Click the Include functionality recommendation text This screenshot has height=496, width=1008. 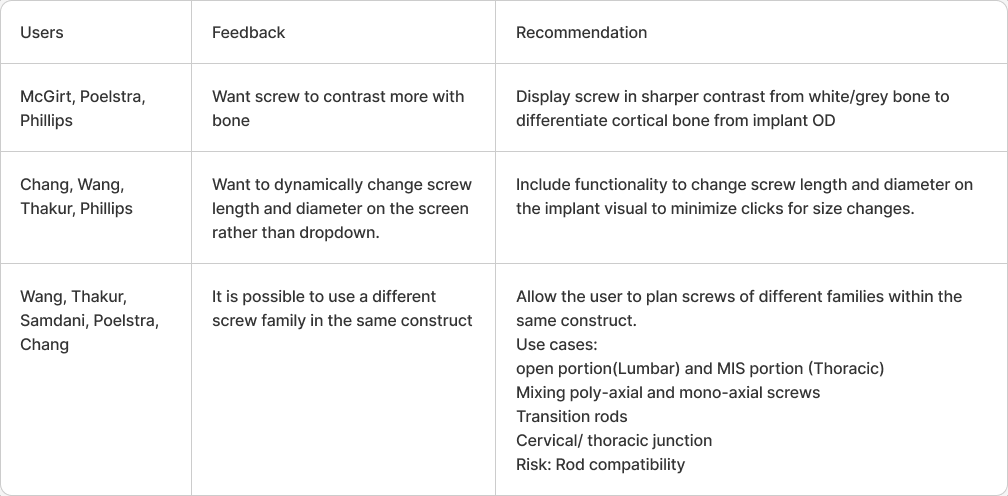[744, 197]
